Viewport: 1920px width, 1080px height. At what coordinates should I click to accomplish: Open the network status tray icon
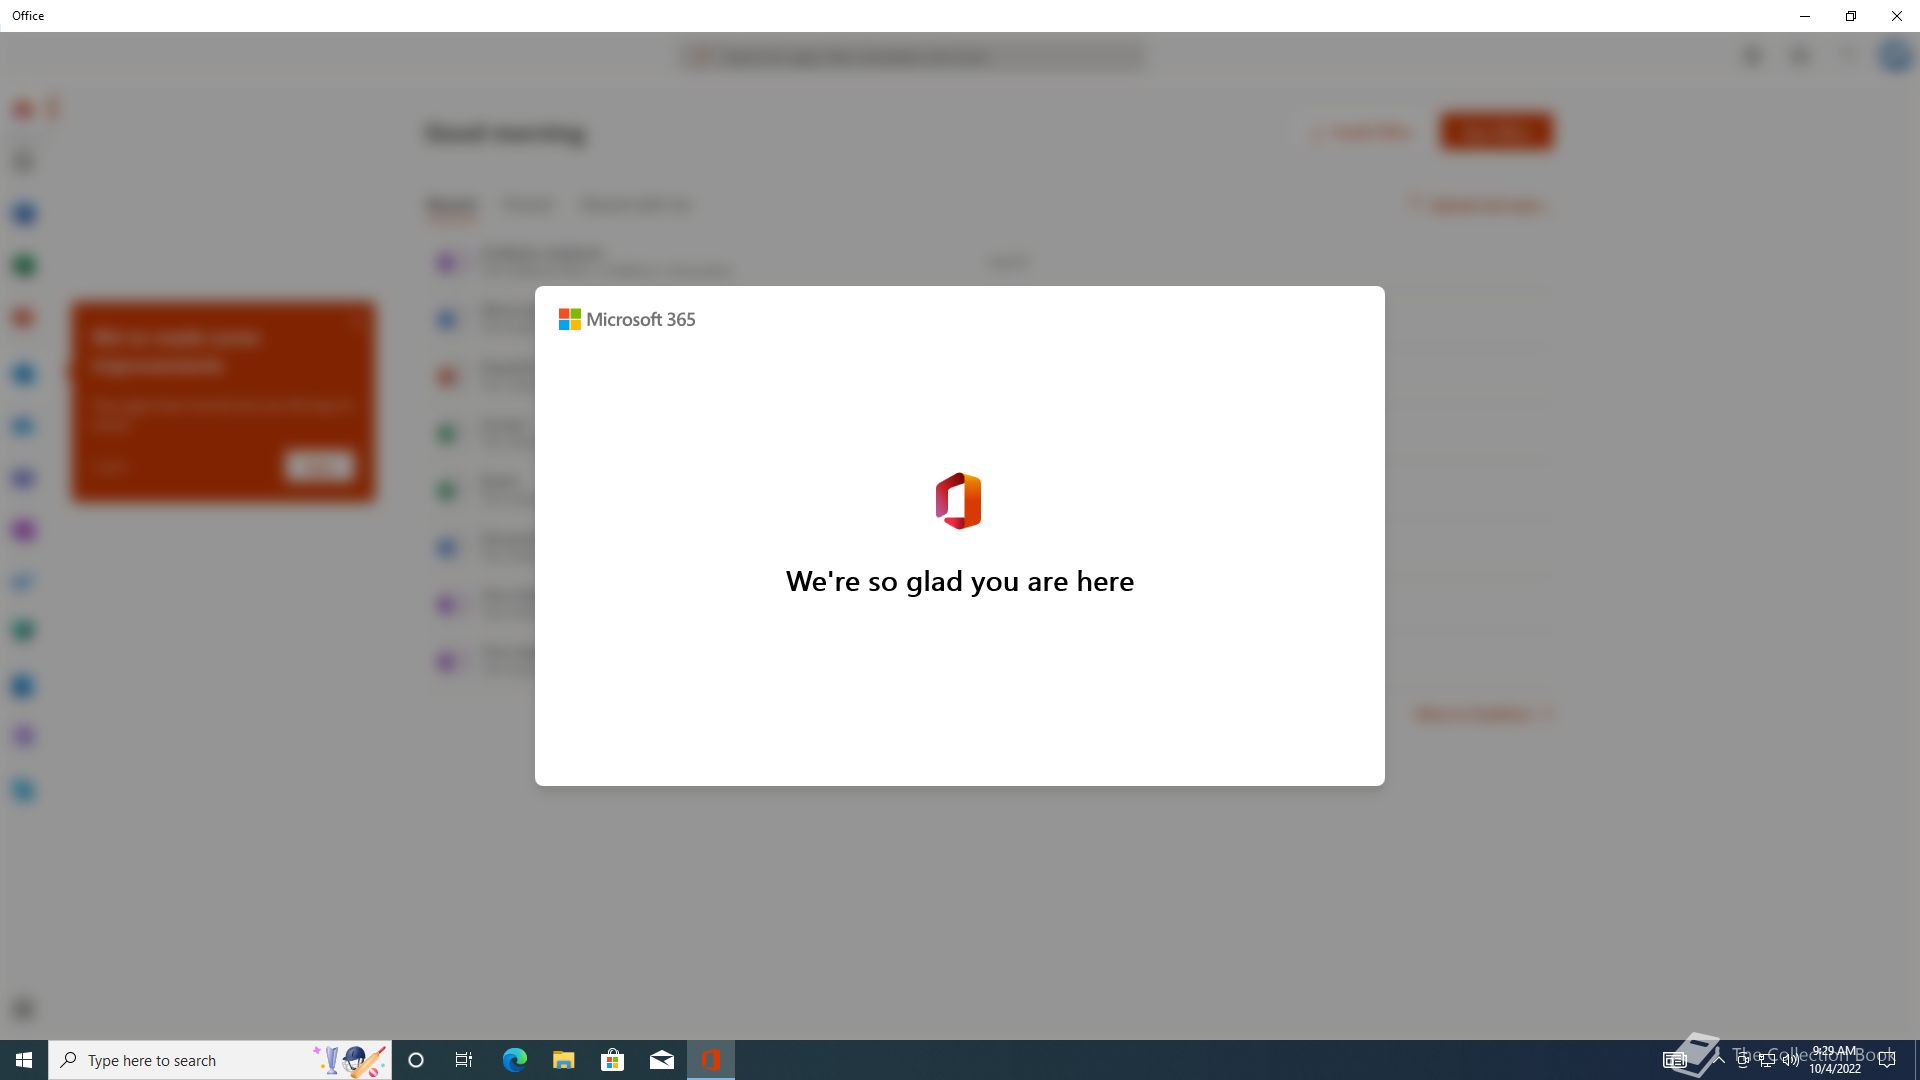pos(1767,1060)
